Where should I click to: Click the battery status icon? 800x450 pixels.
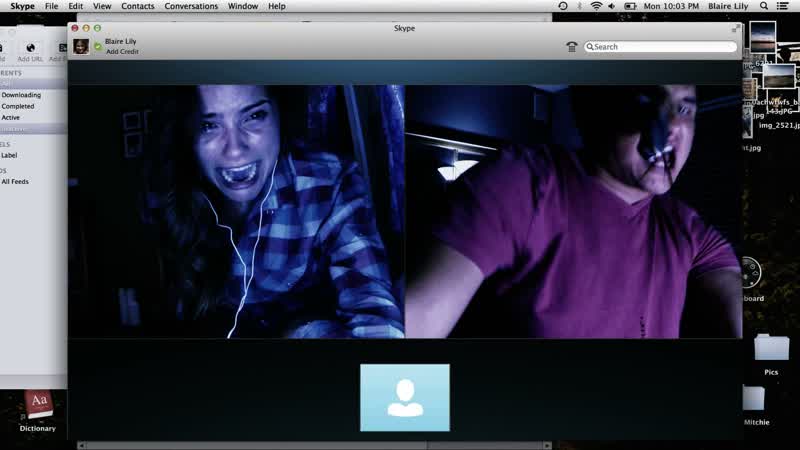click(x=630, y=6)
